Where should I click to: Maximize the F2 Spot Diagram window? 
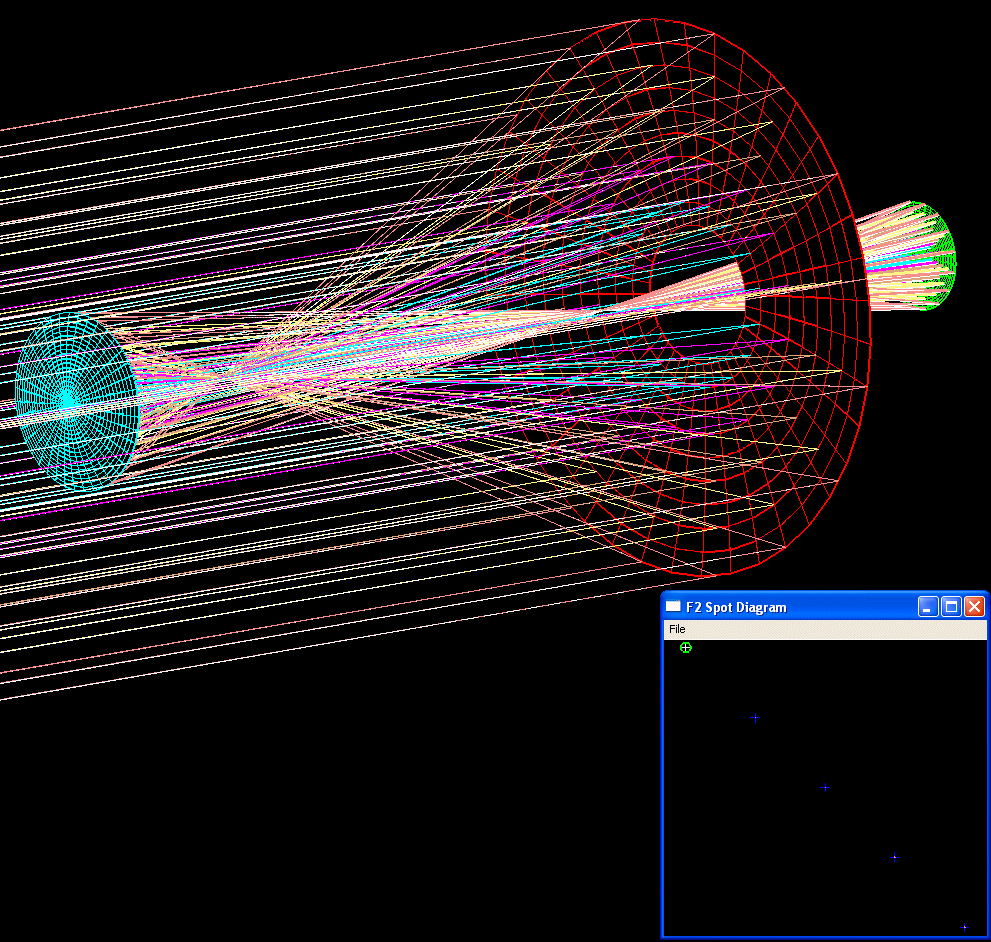point(951,607)
